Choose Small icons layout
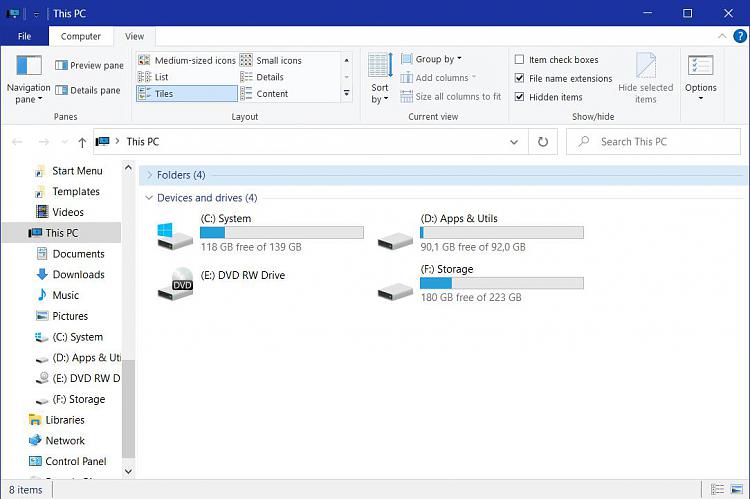 [x=271, y=60]
